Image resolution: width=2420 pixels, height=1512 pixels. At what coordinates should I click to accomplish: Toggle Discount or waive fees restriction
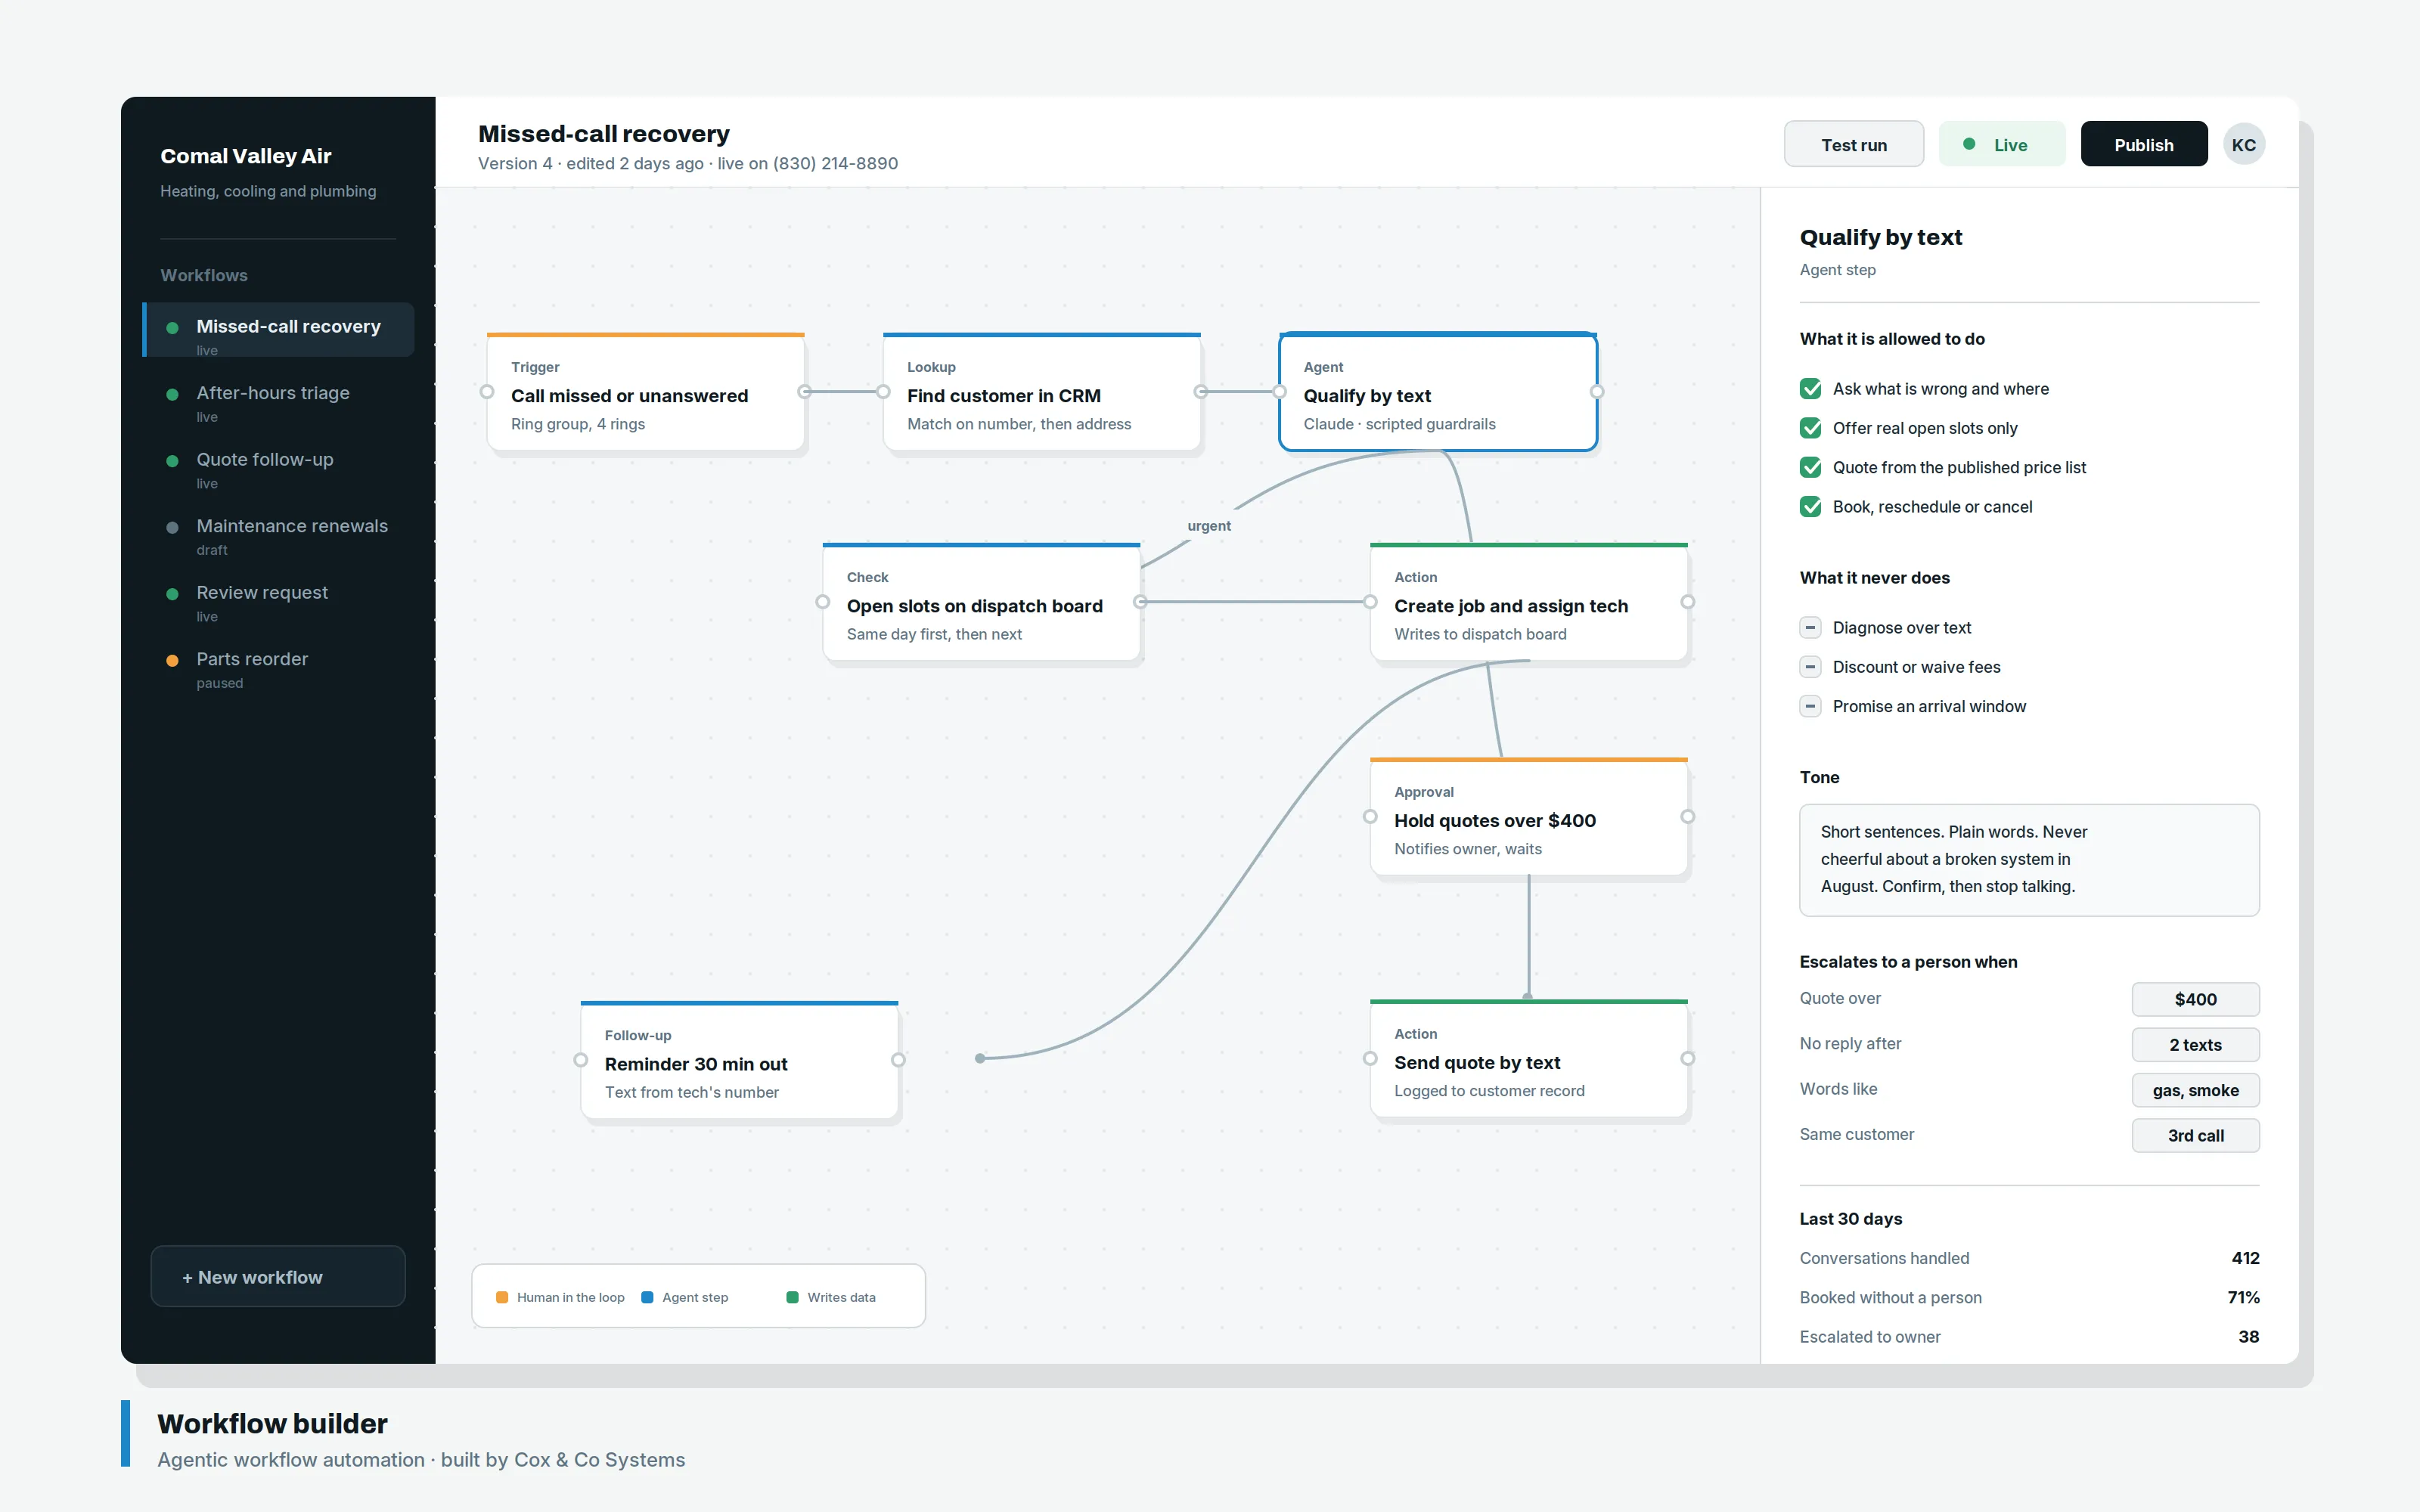pyautogui.click(x=1810, y=667)
